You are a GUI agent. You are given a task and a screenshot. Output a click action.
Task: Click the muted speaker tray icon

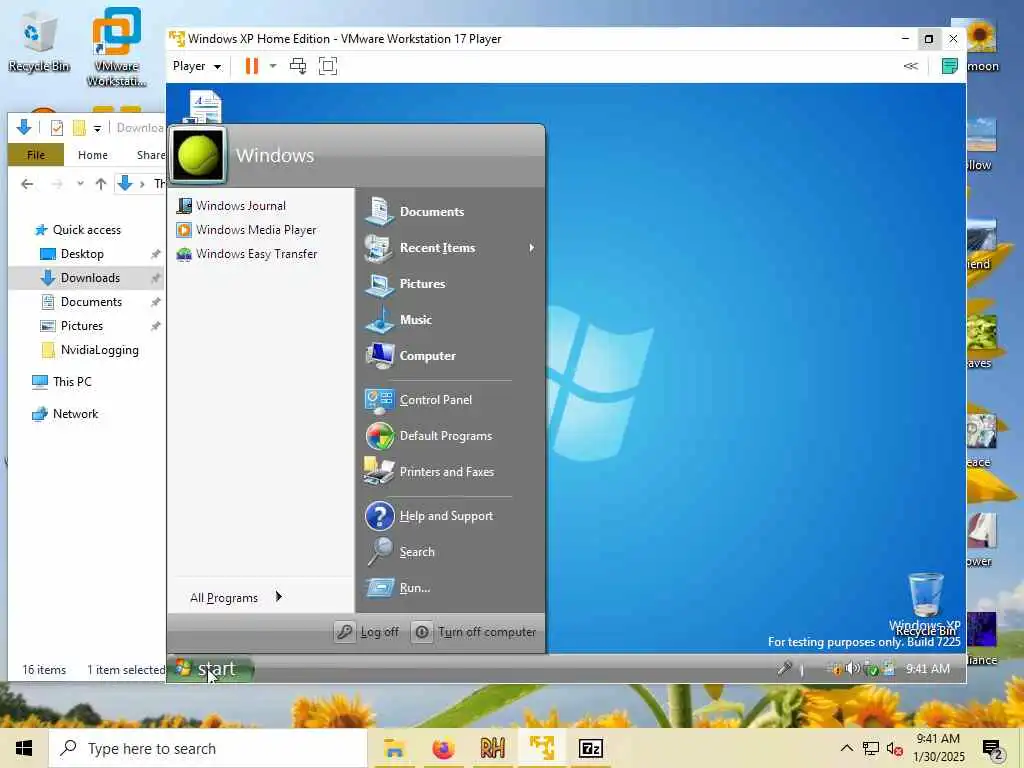click(895, 748)
